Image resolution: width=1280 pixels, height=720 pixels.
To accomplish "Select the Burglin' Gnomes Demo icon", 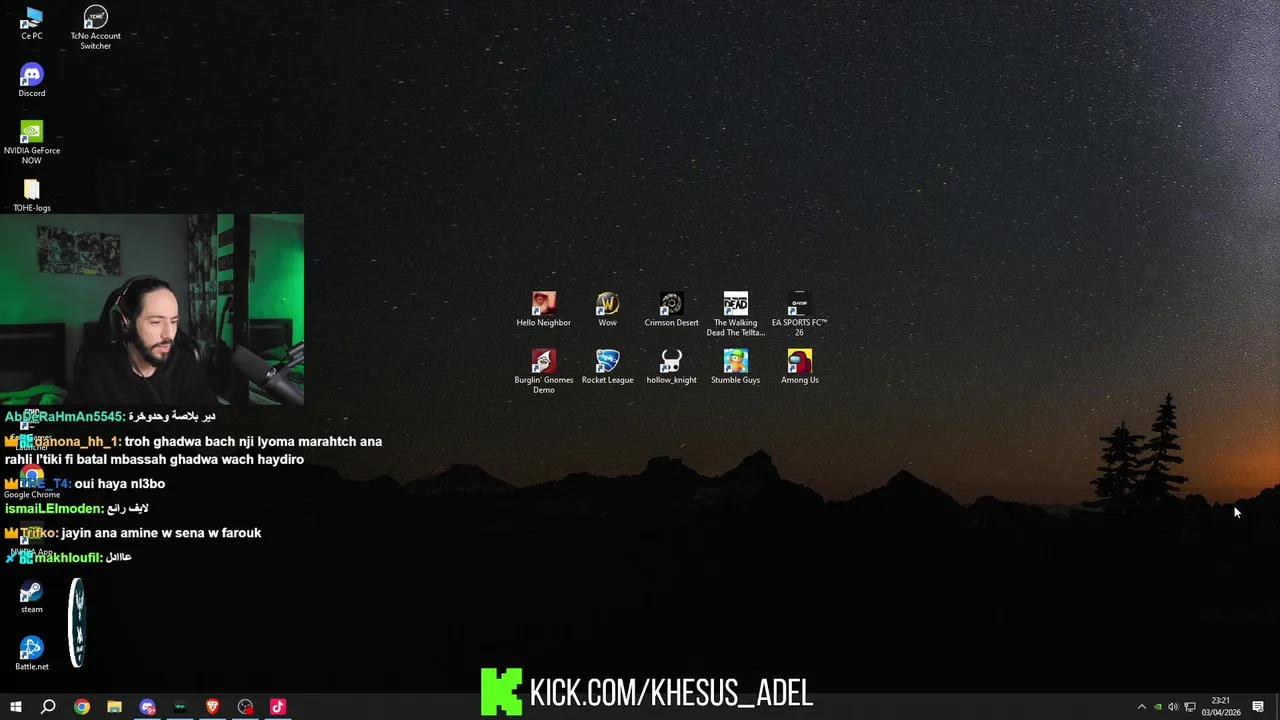I will point(543,372).
